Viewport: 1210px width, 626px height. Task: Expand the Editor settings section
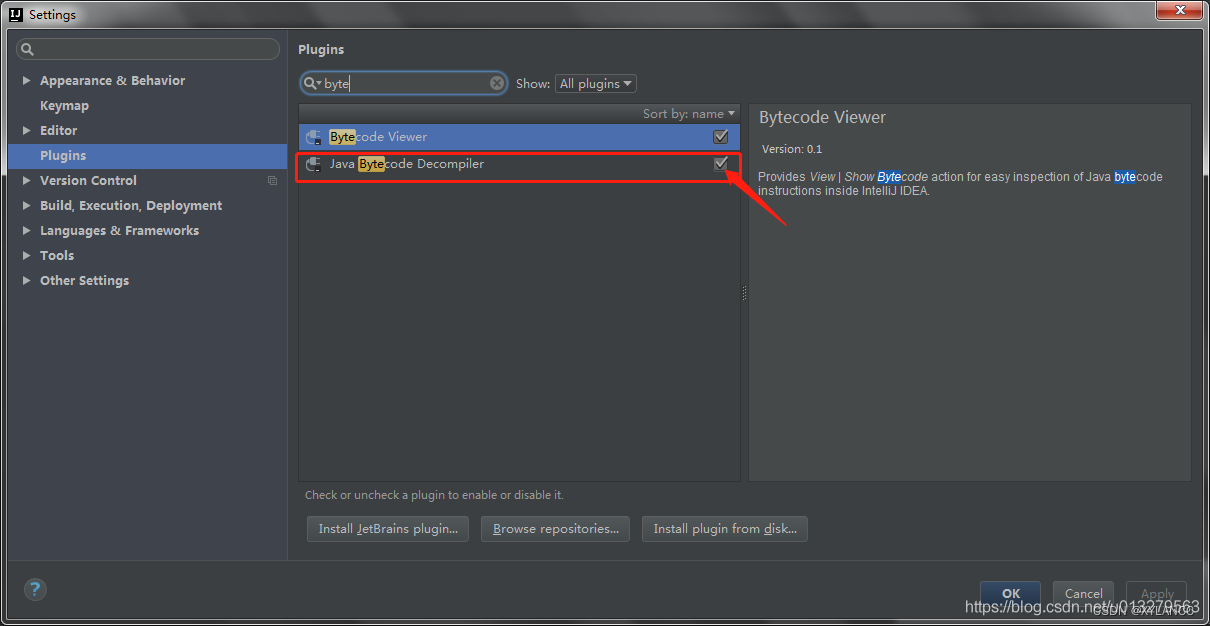[x=27, y=131]
